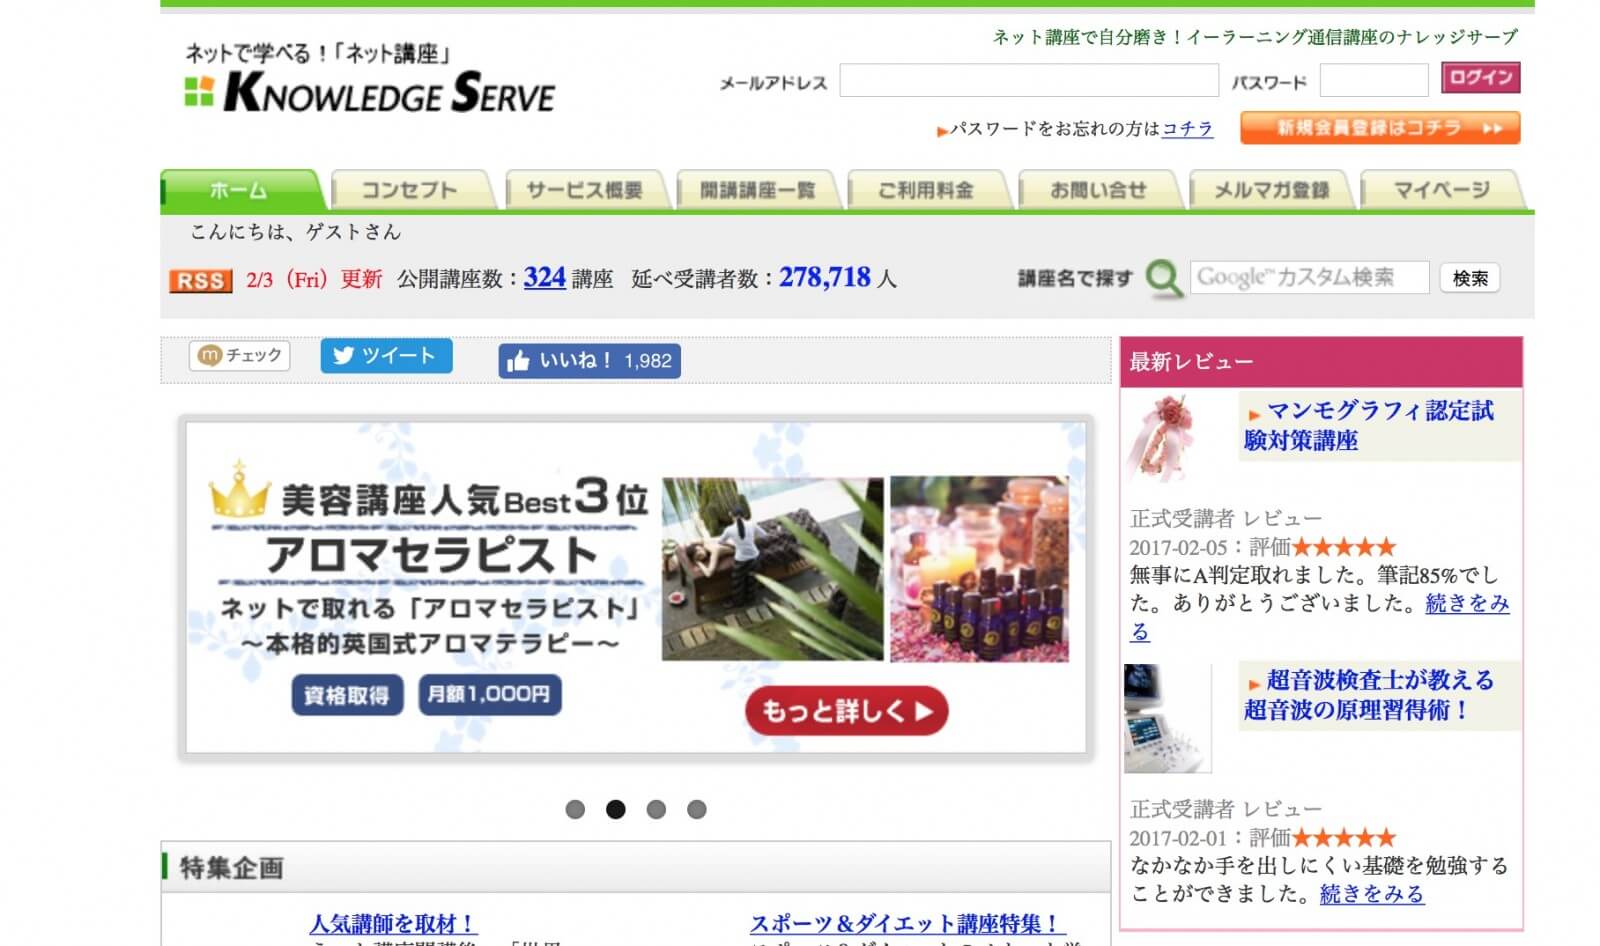The height and width of the screenshot is (946, 1600).
Task: Click the 最新レビュー panel header
Action: pos(1321,362)
